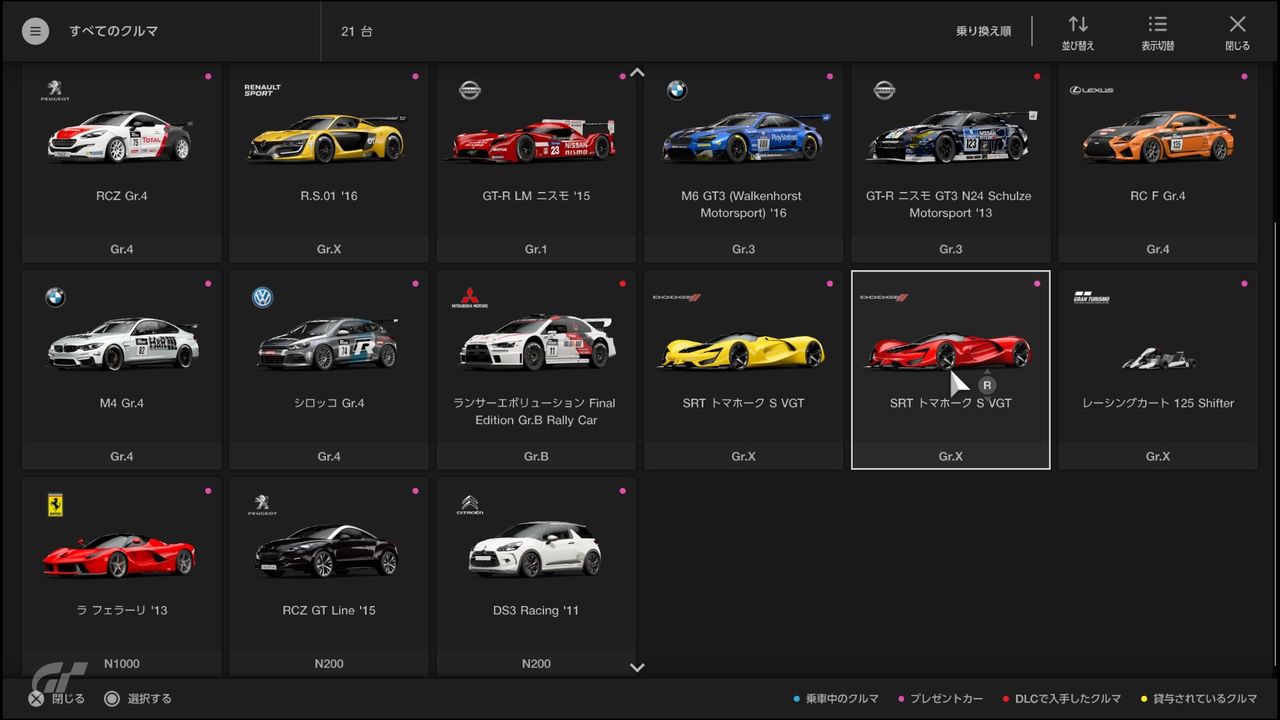Click the Gr.X class label under R.S.01 '16
This screenshot has height=720, width=1280.
click(329, 249)
